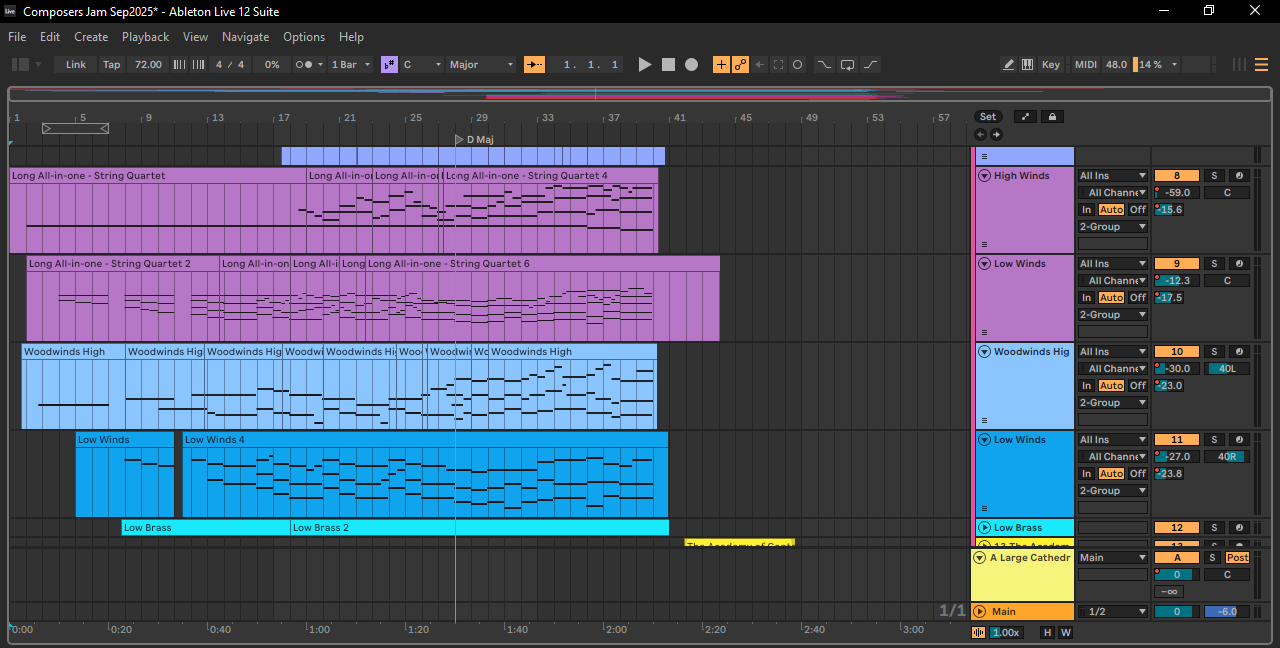Open the Create menu
This screenshot has width=1280, height=648.
(91, 37)
